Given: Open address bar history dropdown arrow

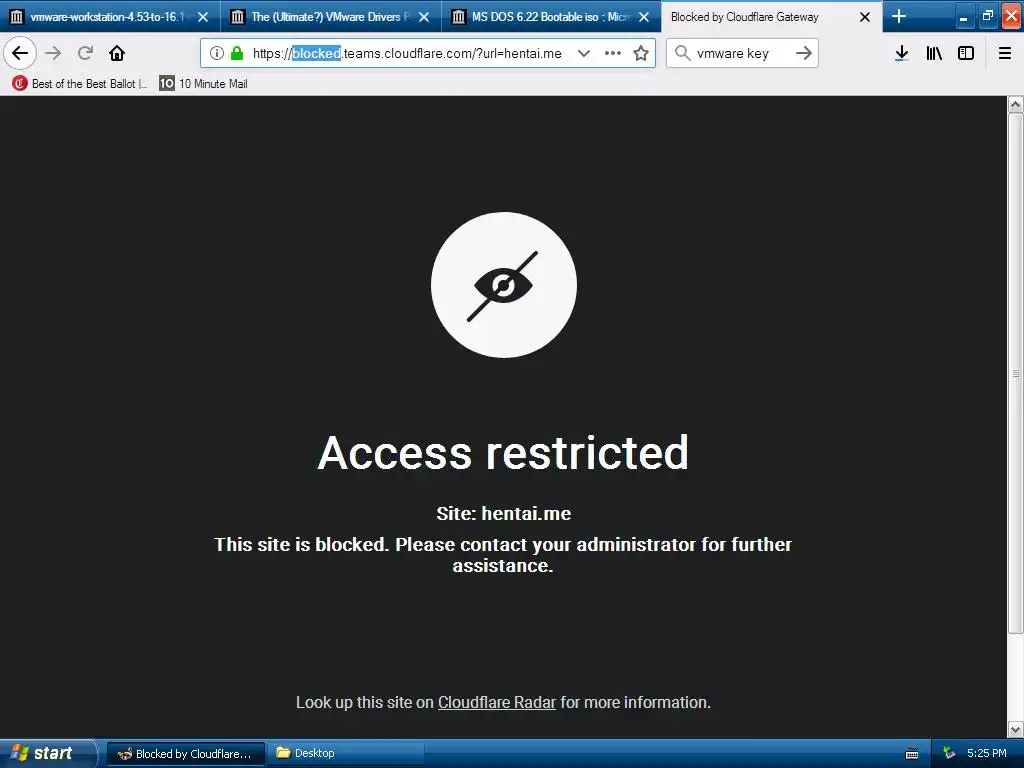Looking at the screenshot, I should click(584, 53).
